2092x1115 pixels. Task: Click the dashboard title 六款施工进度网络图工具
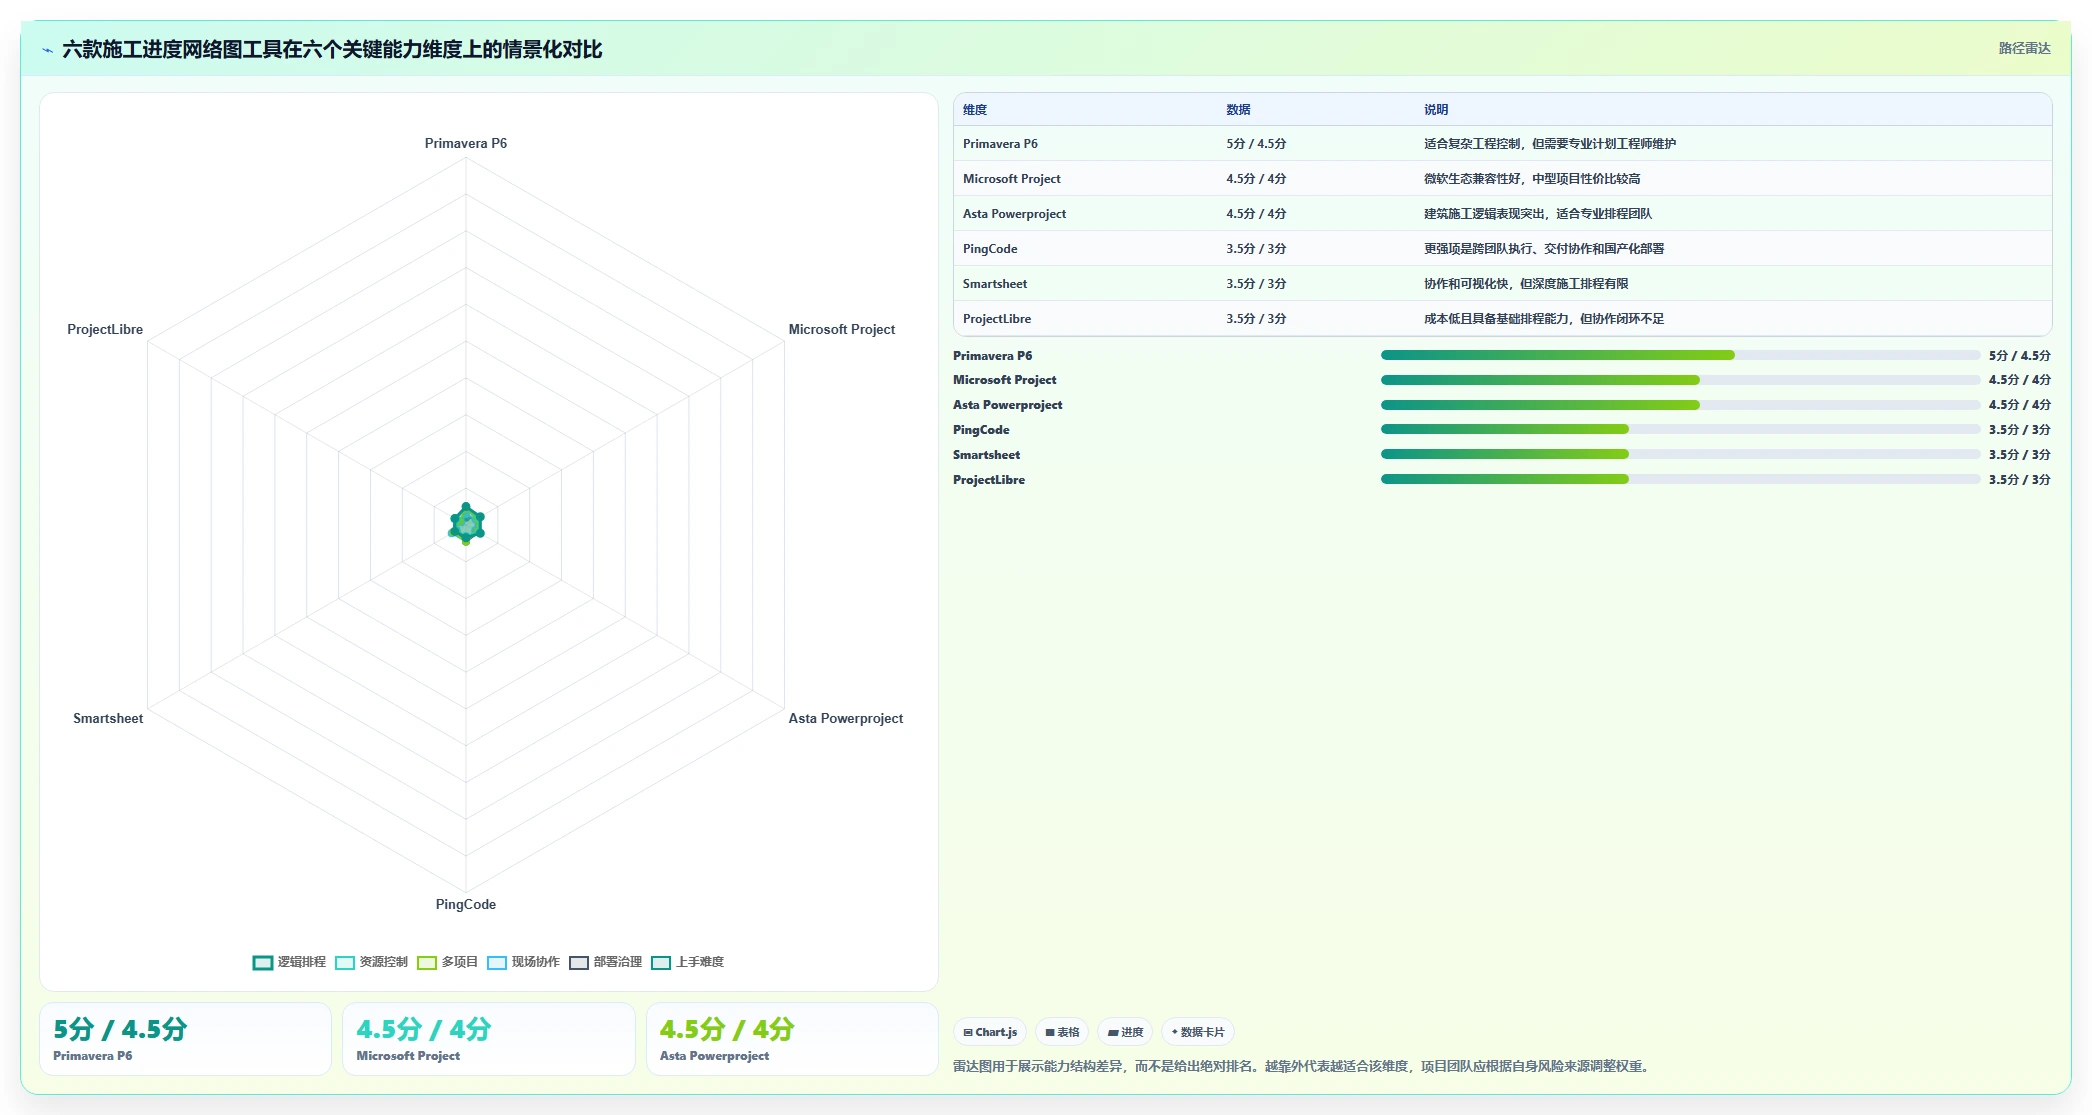click(x=332, y=49)
